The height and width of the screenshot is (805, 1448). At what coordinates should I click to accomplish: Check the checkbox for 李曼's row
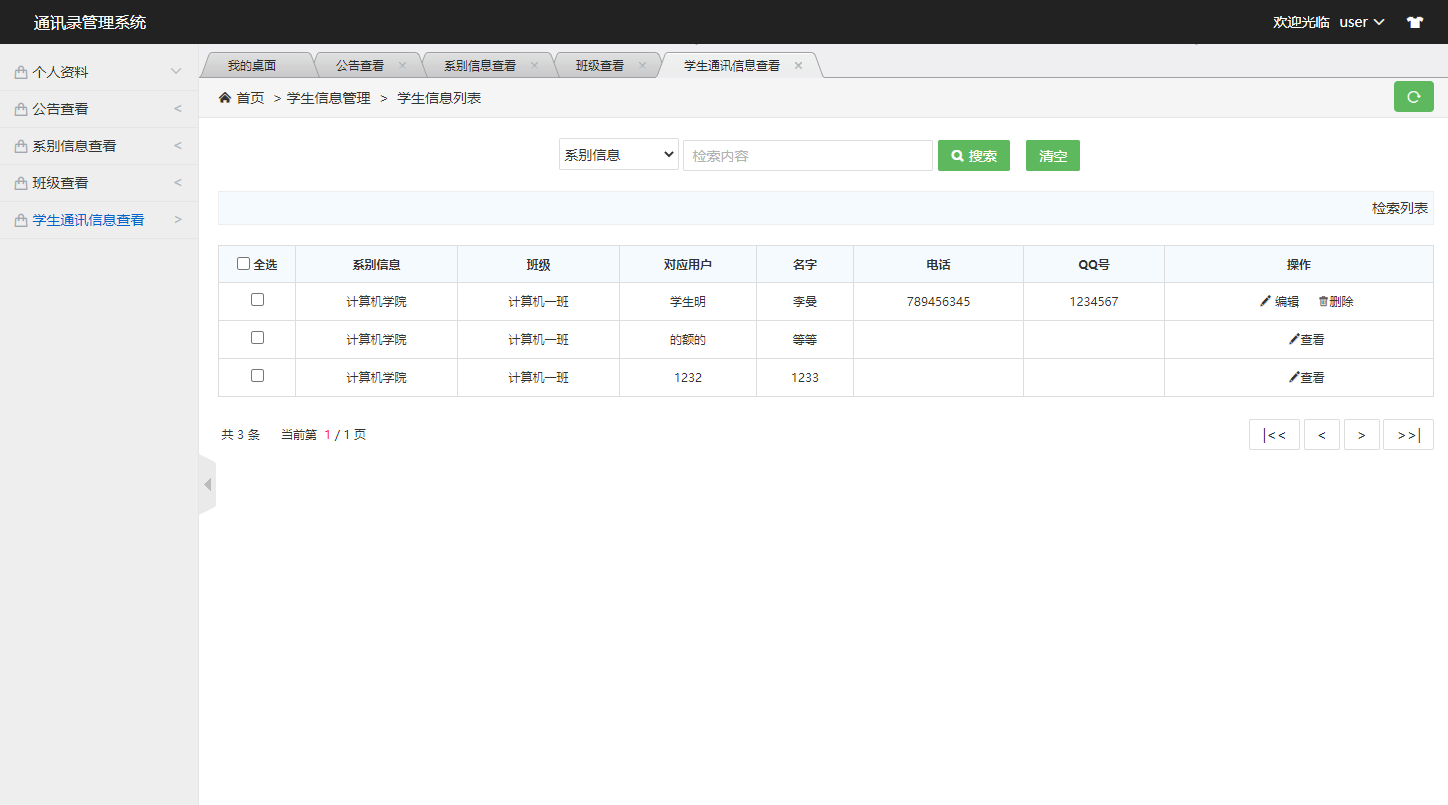(x=257, y=300)
